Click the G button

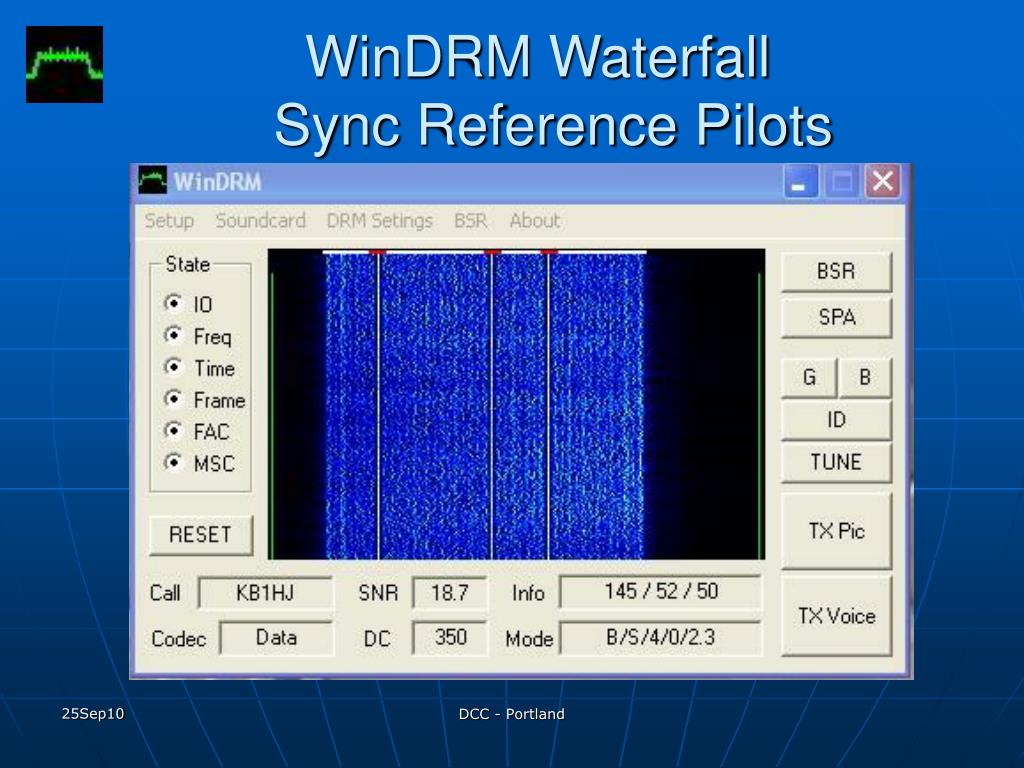coord(809,377)
